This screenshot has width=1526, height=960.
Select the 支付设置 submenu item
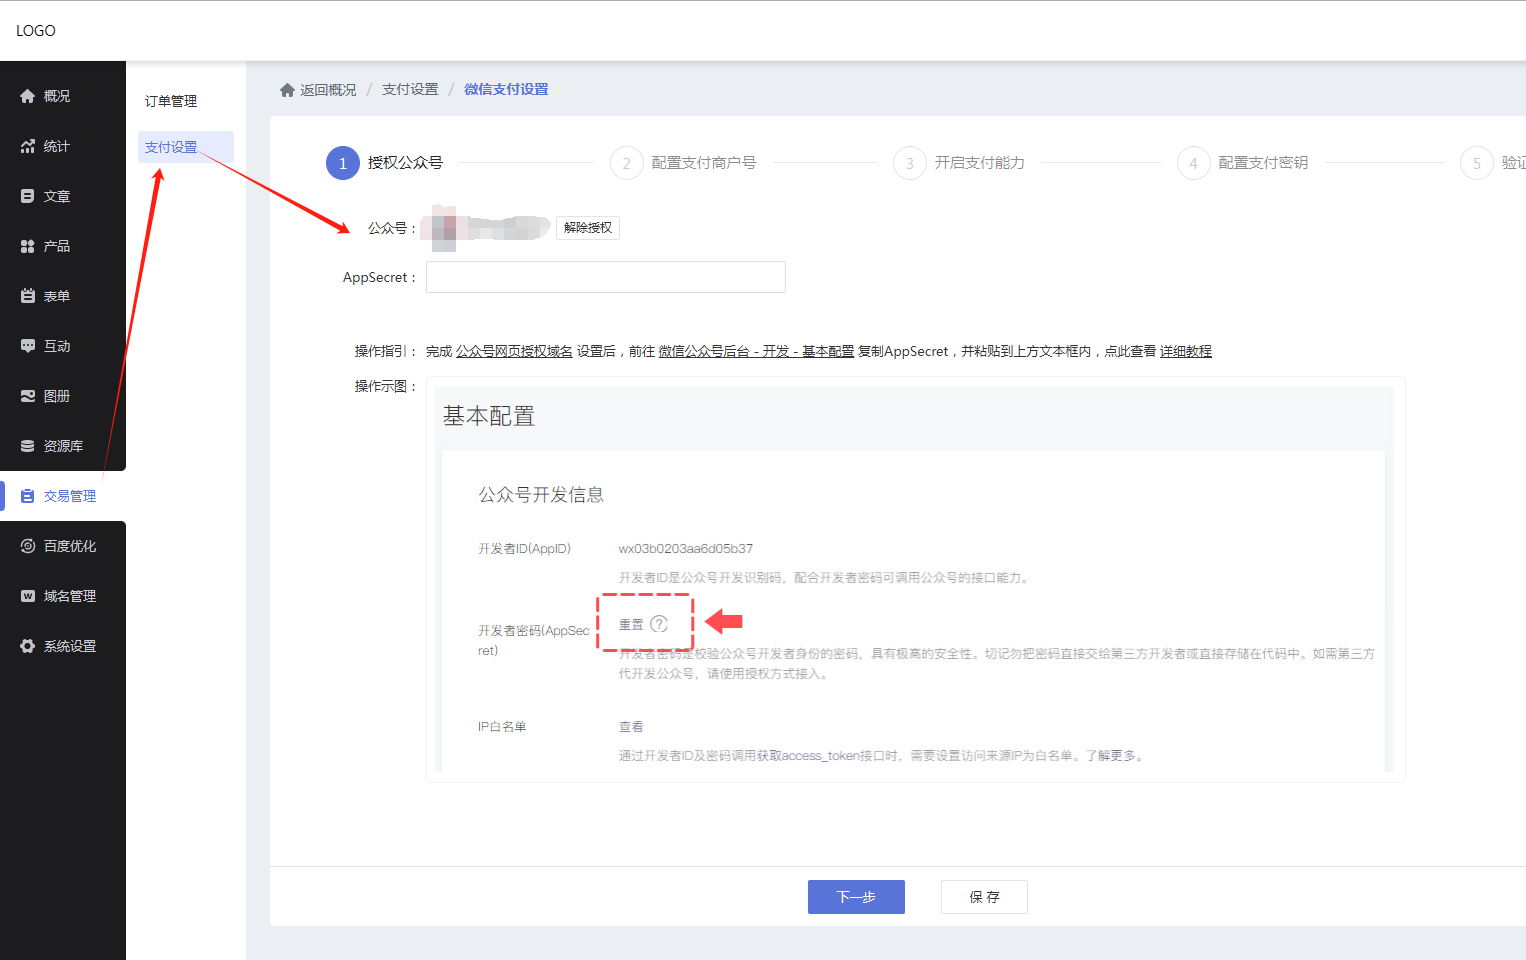171,147
